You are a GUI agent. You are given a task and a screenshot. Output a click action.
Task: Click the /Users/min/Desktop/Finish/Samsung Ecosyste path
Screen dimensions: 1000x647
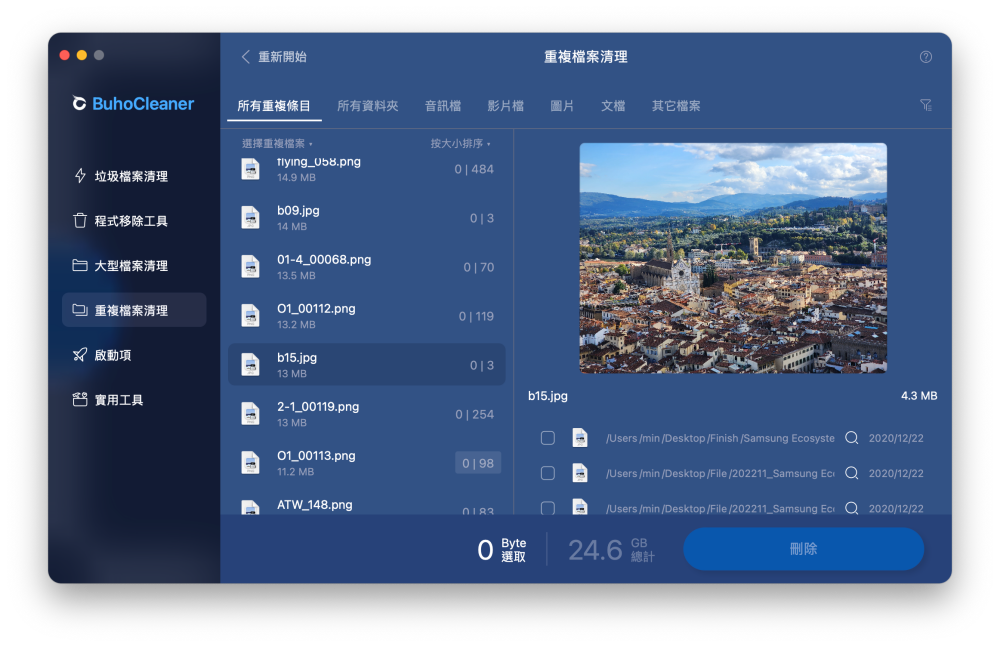coord(720,438)
